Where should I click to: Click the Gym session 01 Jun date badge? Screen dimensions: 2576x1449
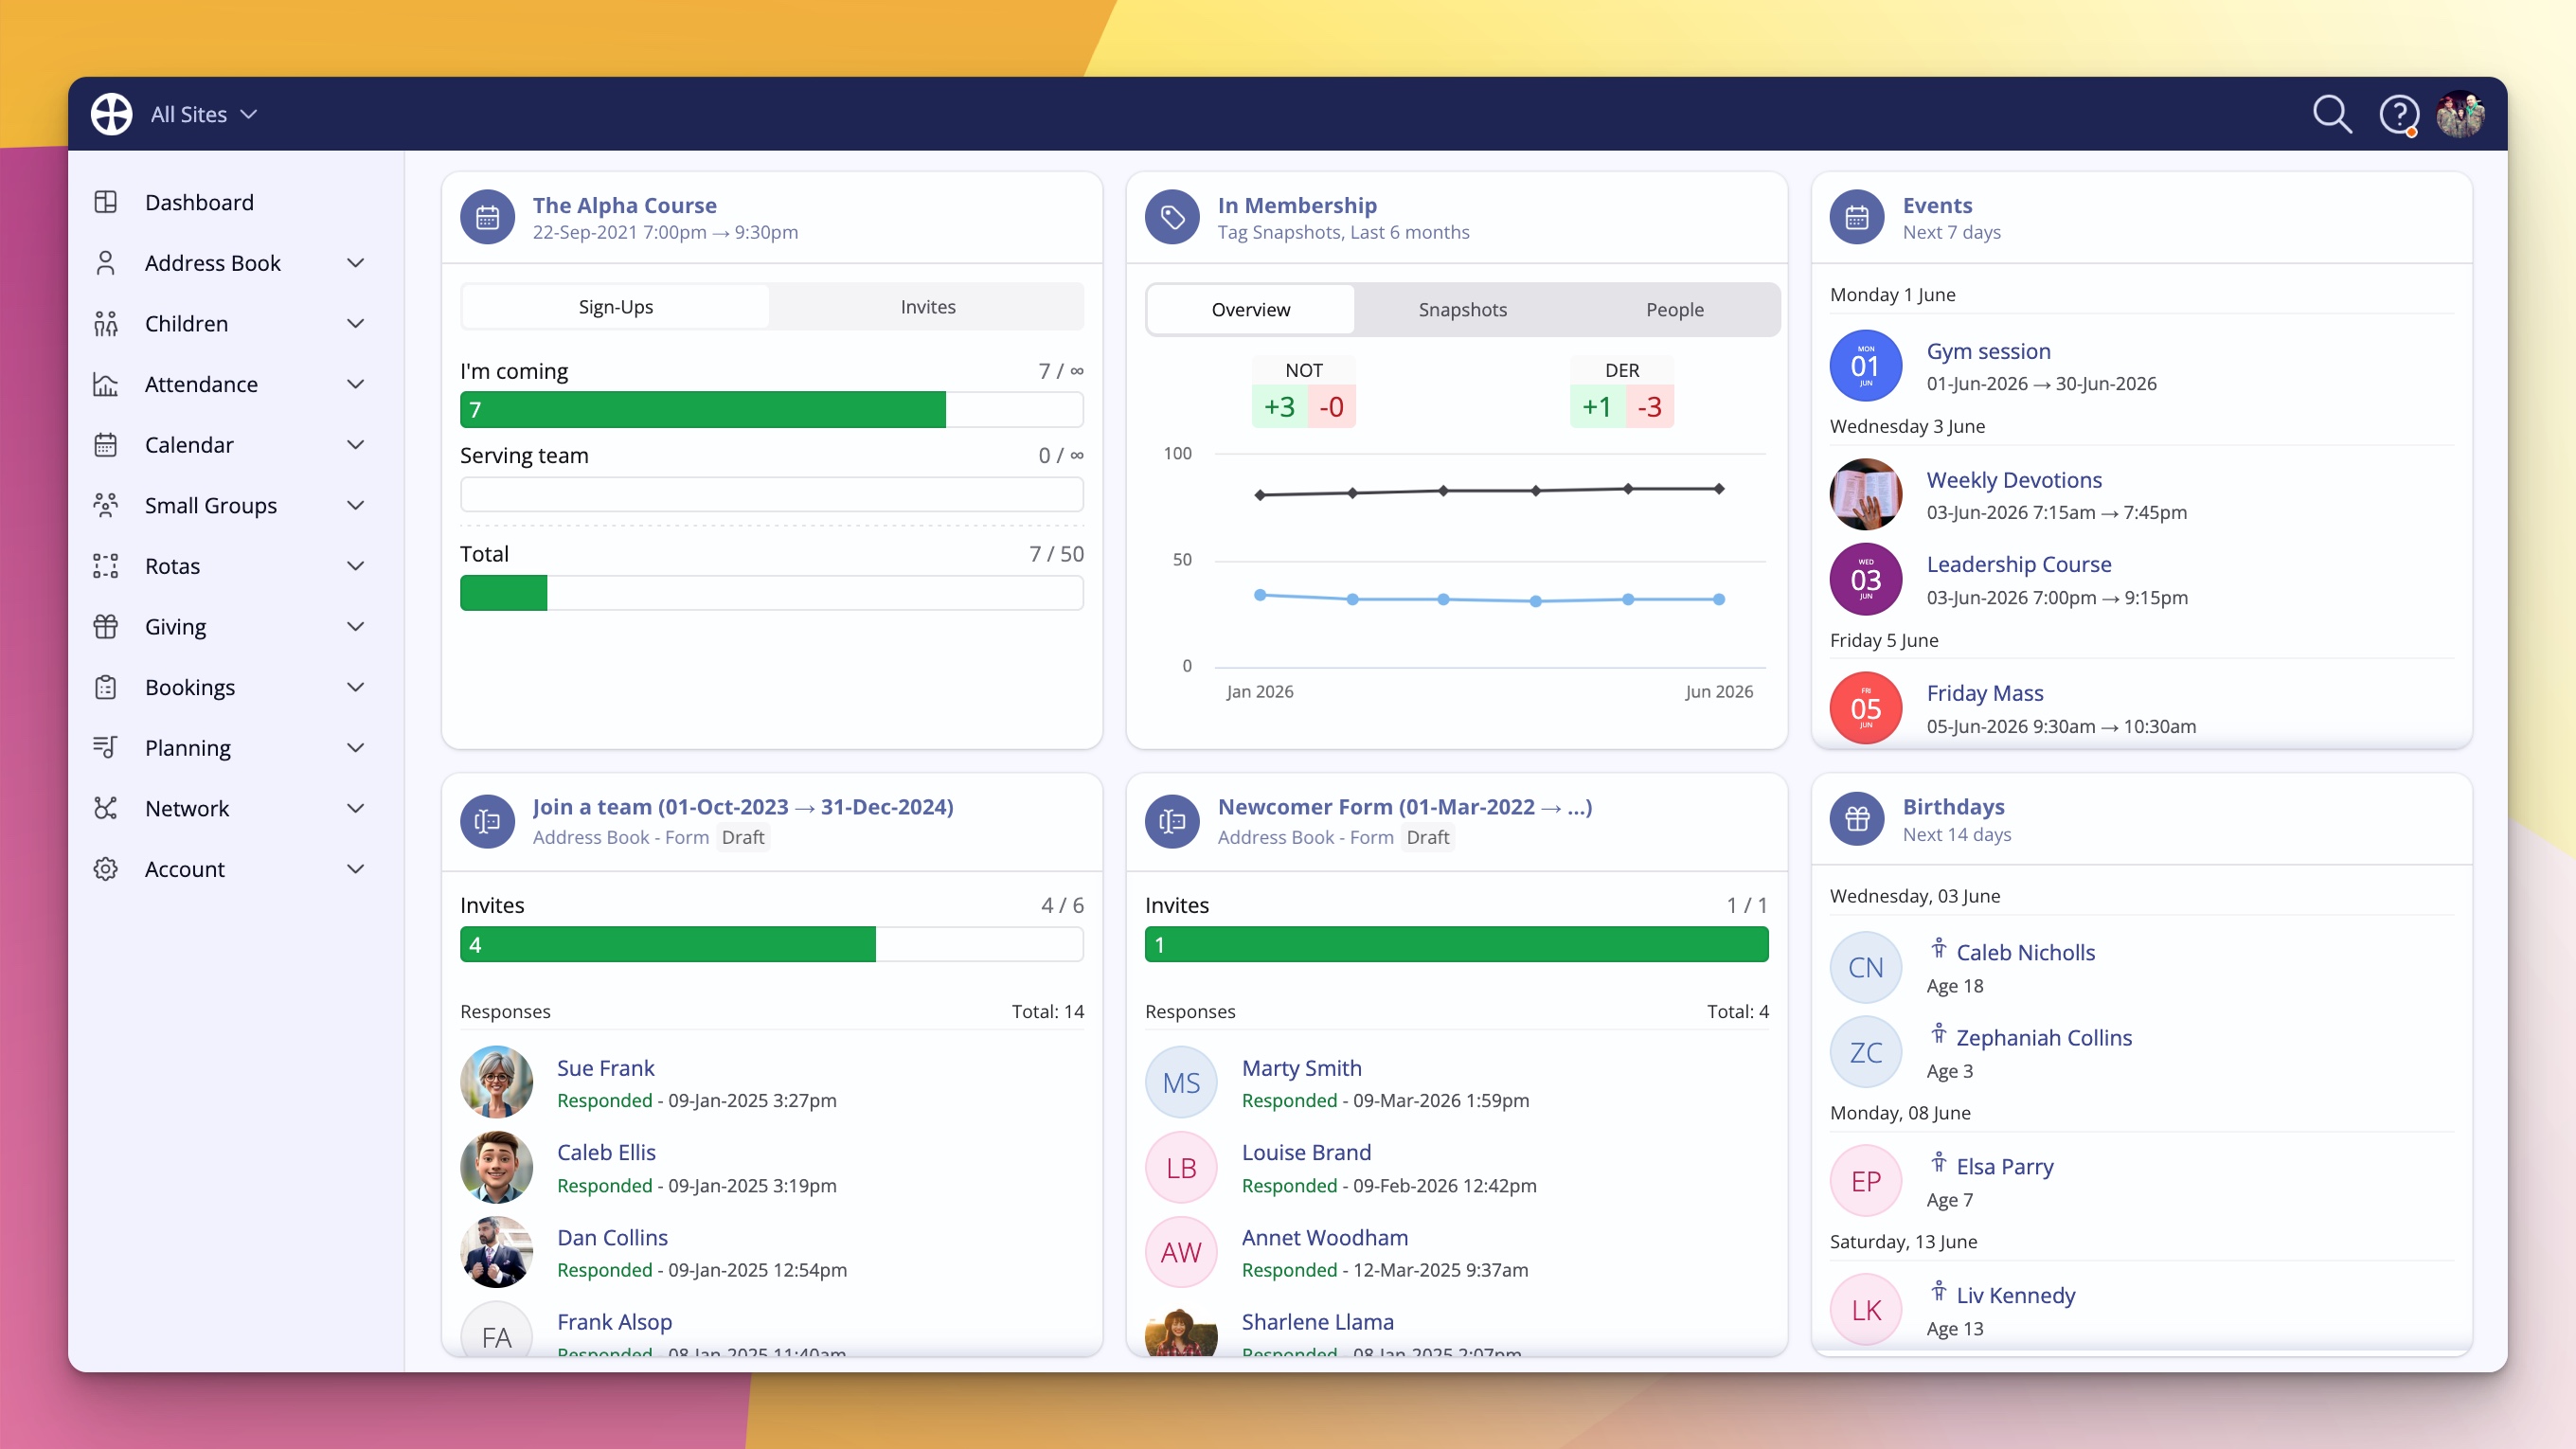(x=1865, y=366)
